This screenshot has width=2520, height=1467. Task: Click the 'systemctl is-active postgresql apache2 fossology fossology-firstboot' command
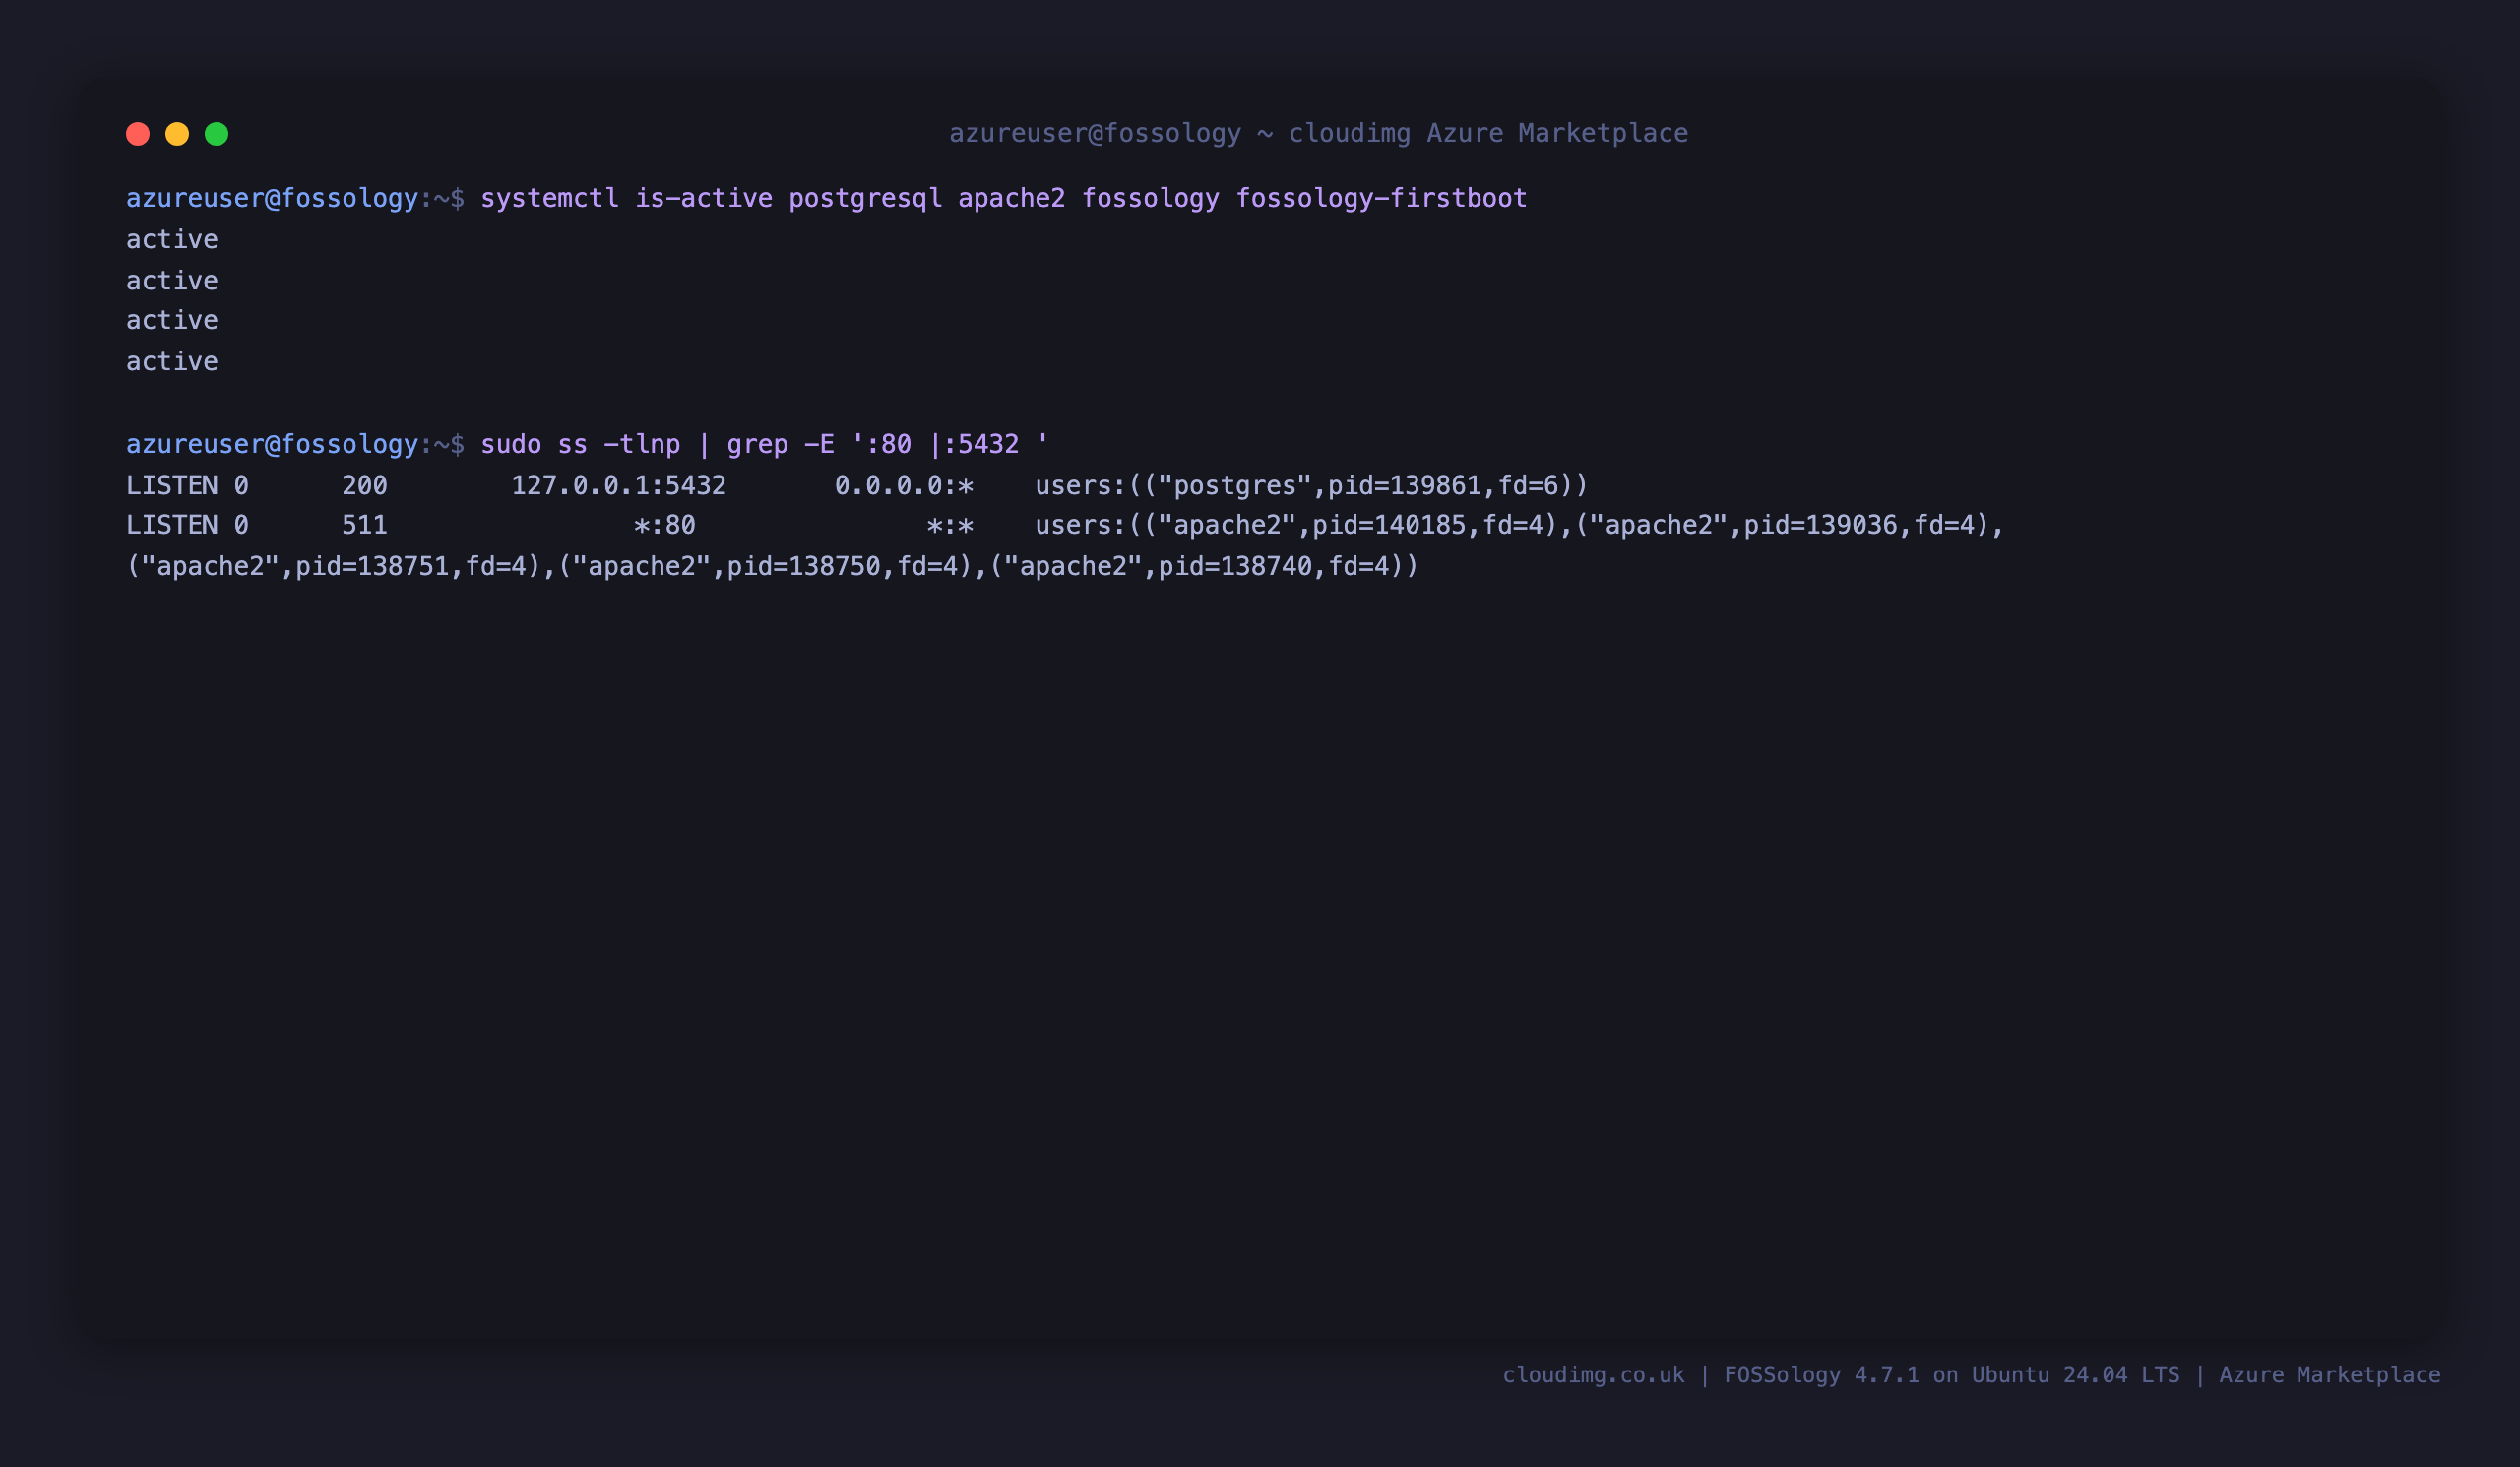(x=1004, y=198)
